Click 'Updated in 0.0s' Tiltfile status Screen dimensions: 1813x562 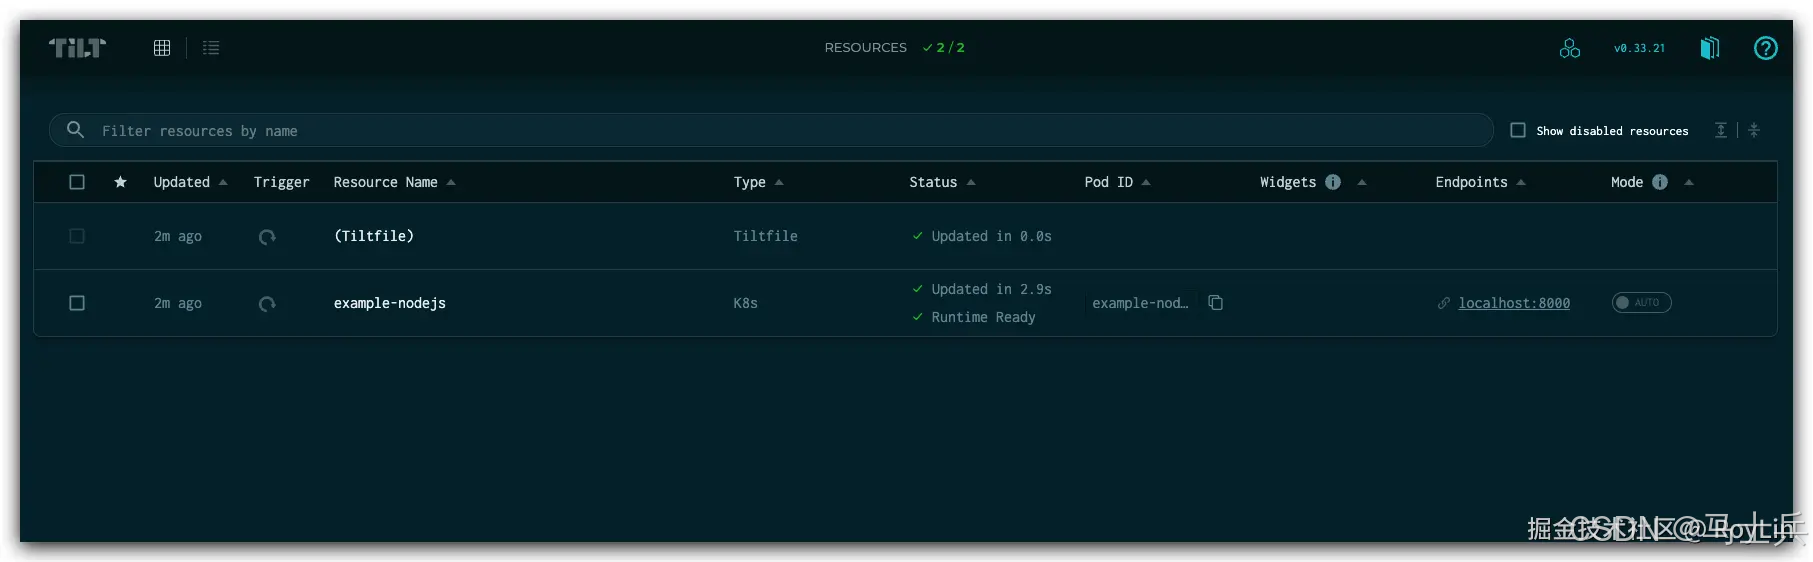991,236
